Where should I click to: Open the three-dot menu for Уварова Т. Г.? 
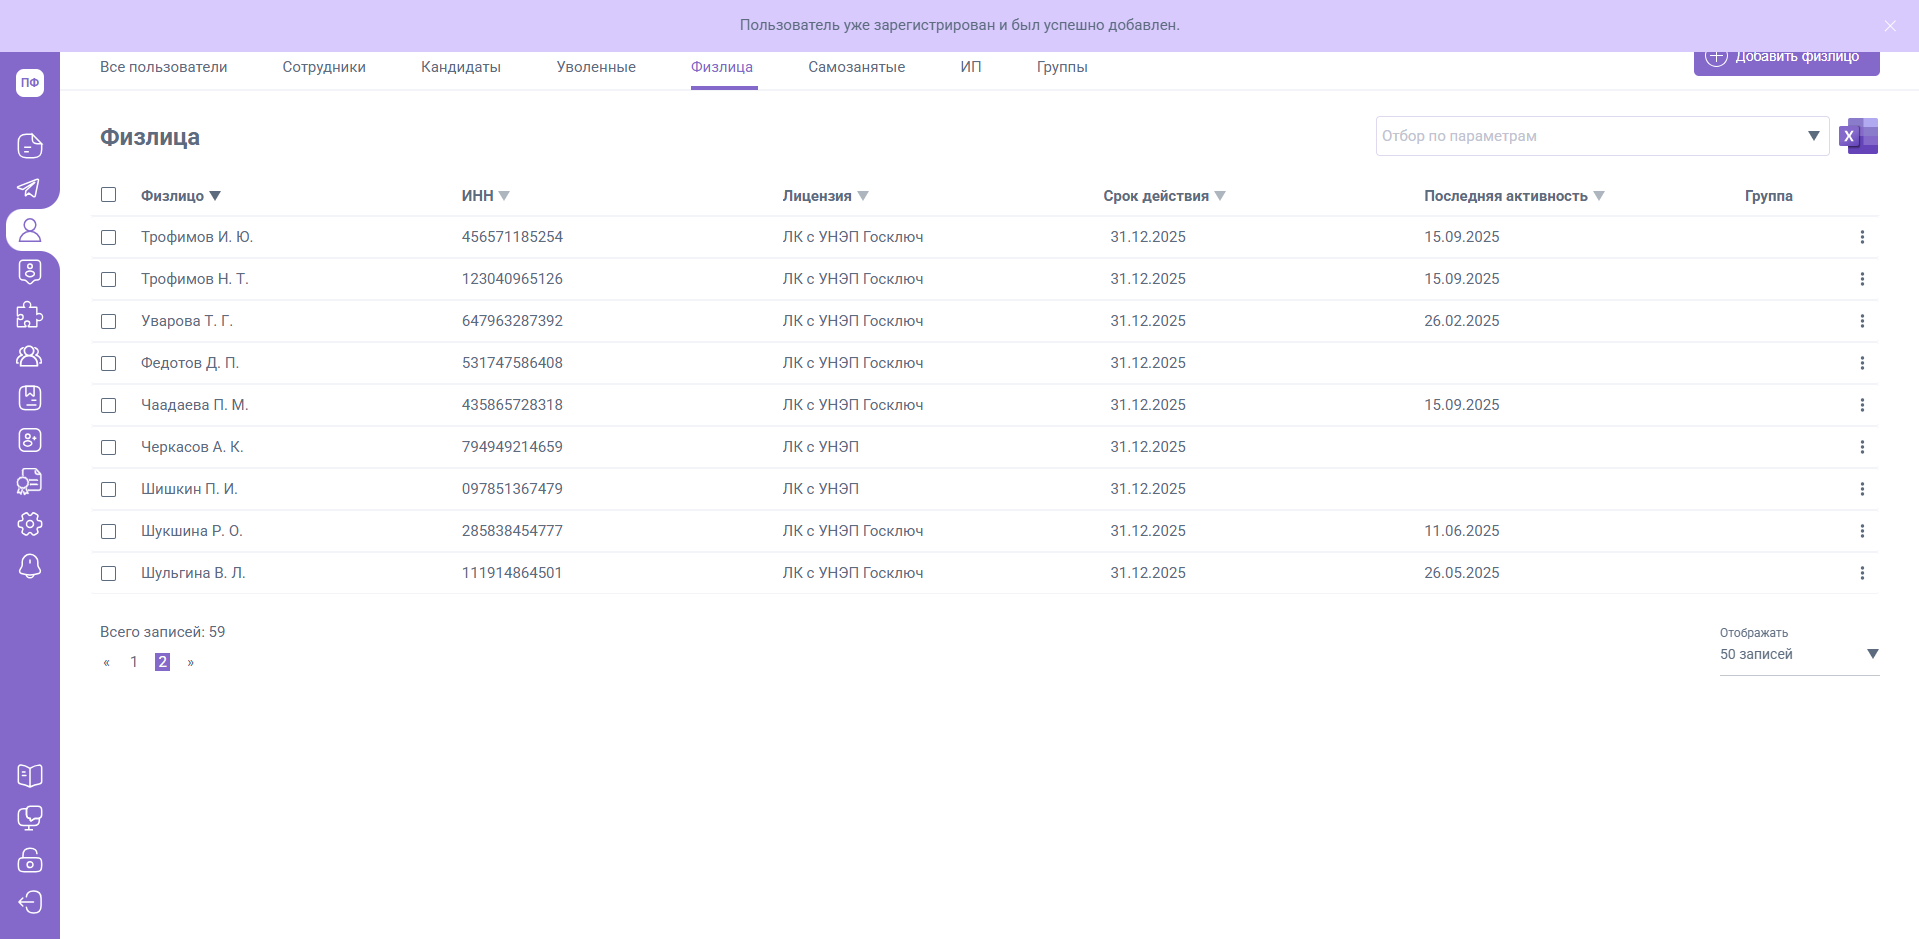[1861, 321]
